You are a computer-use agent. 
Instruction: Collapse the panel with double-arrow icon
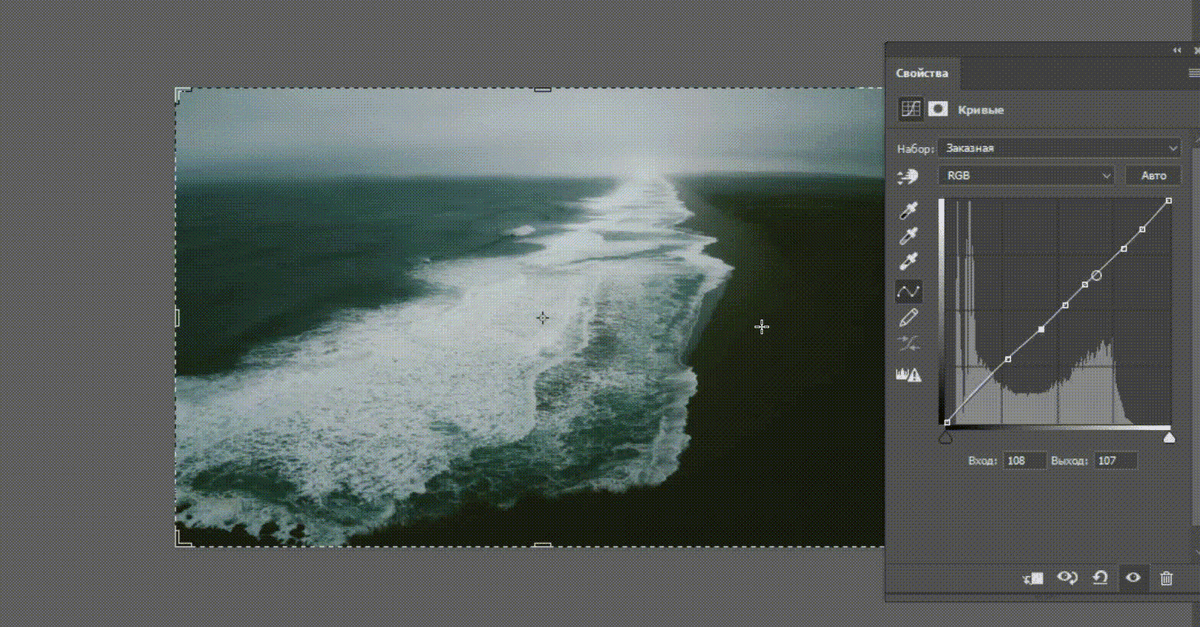(1178, 50)
